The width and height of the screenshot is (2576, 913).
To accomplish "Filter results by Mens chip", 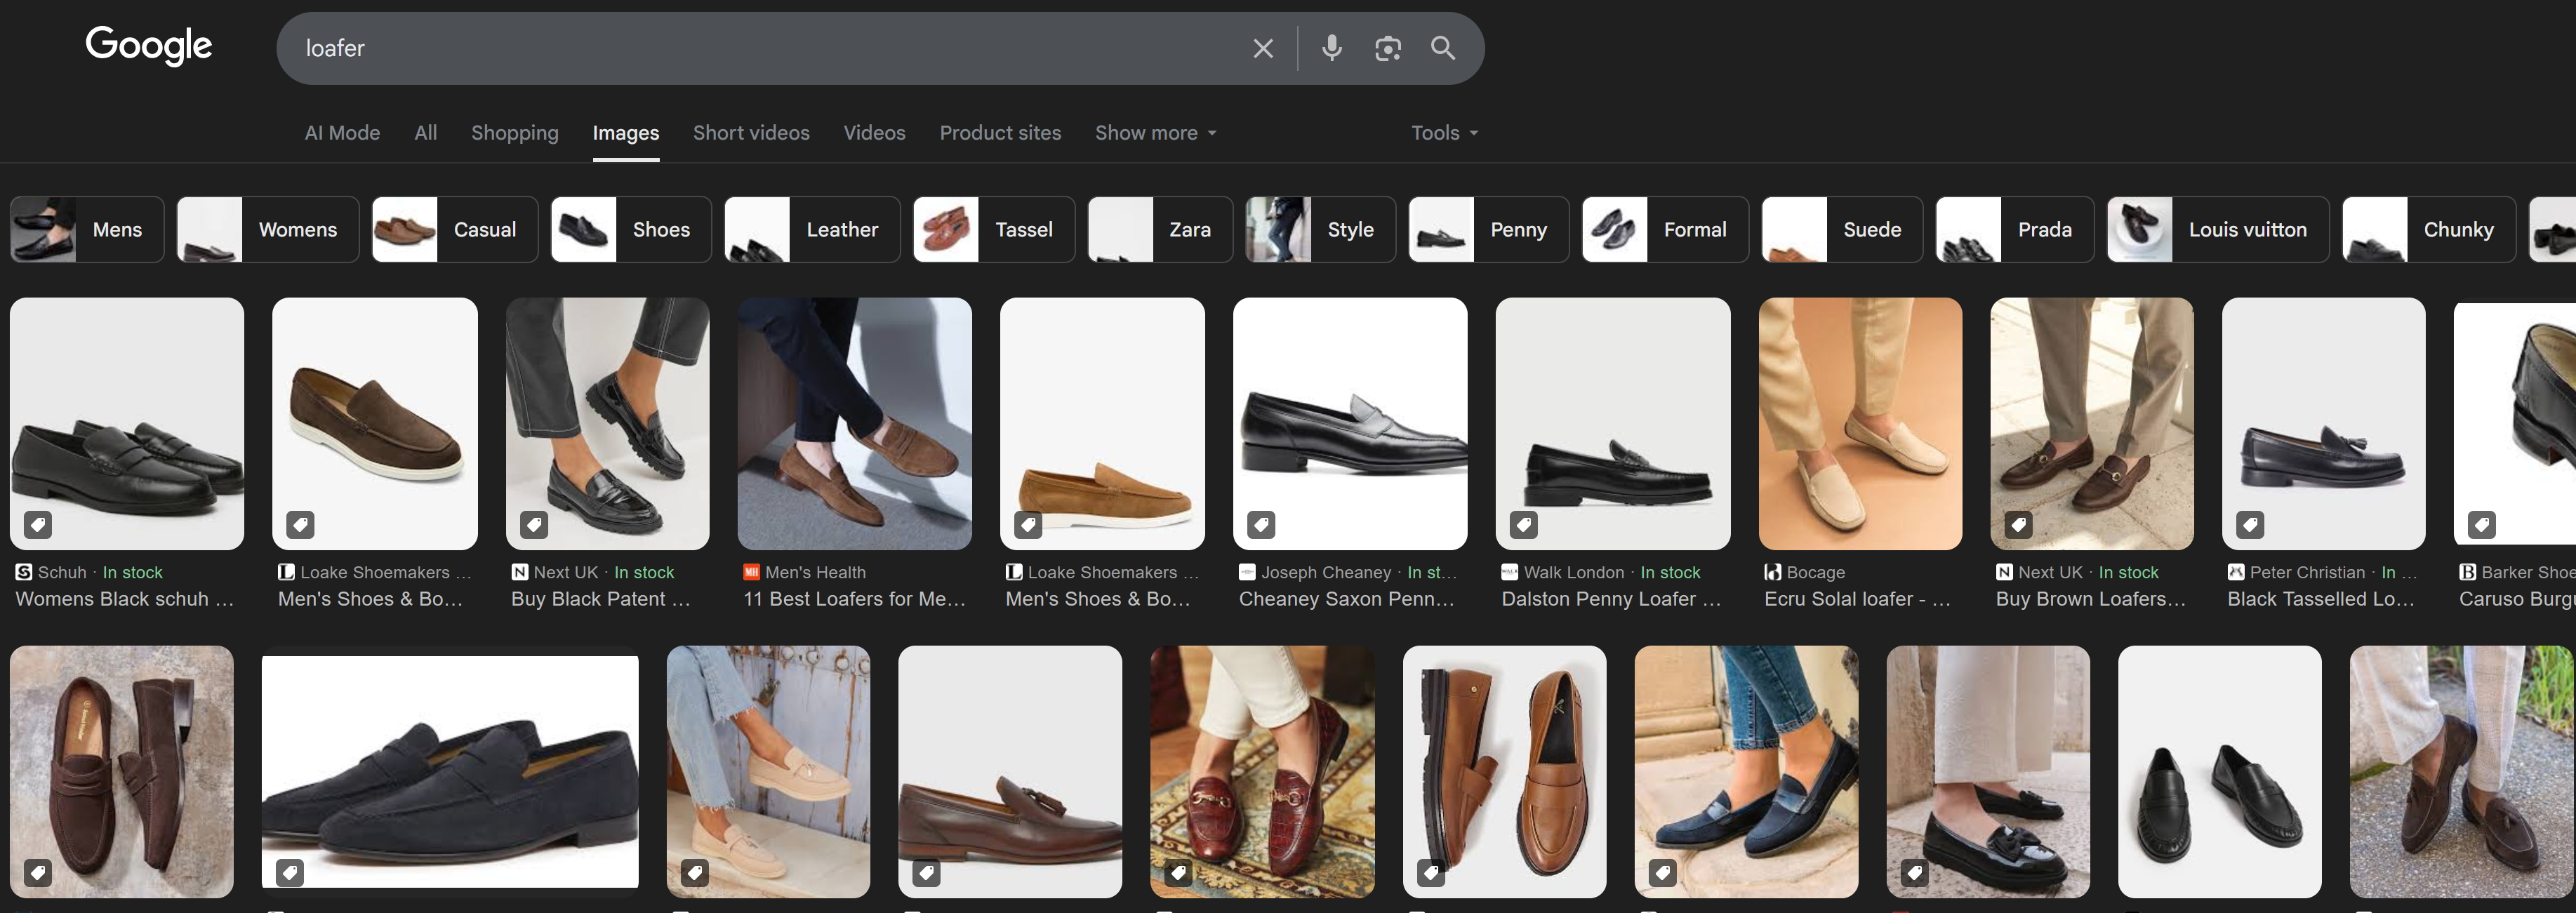I will 87,230.
